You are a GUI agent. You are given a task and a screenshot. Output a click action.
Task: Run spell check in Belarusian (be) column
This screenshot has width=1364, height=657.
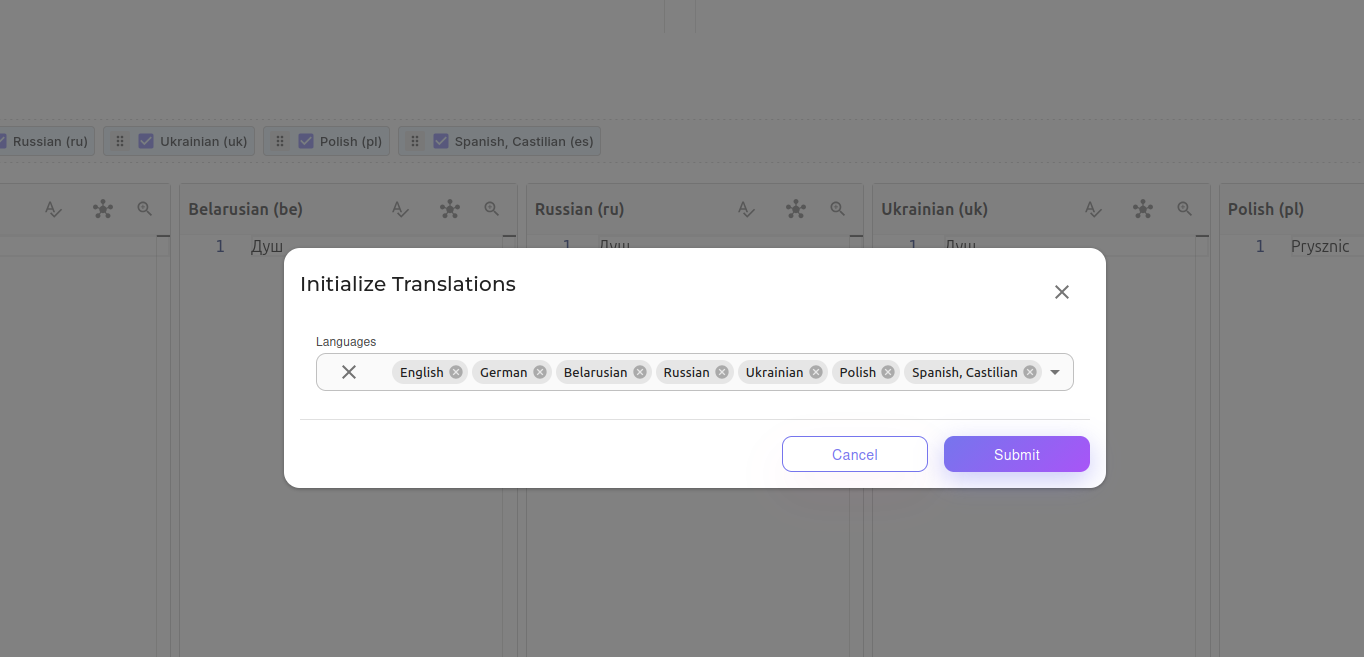(400, 209)
